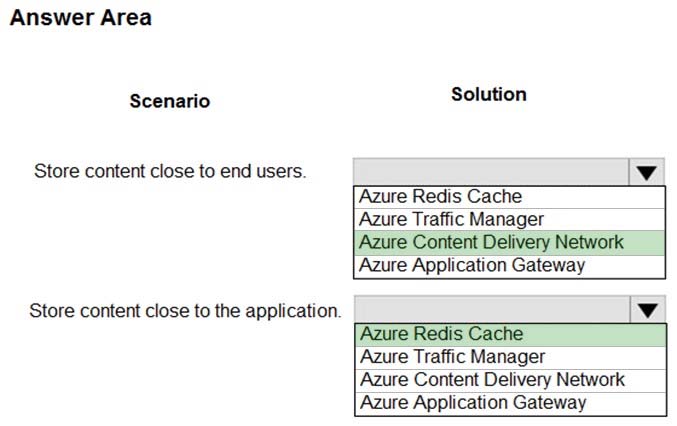Click the Answer Area heading
The image size is (677, 426).
click(81, 18)
